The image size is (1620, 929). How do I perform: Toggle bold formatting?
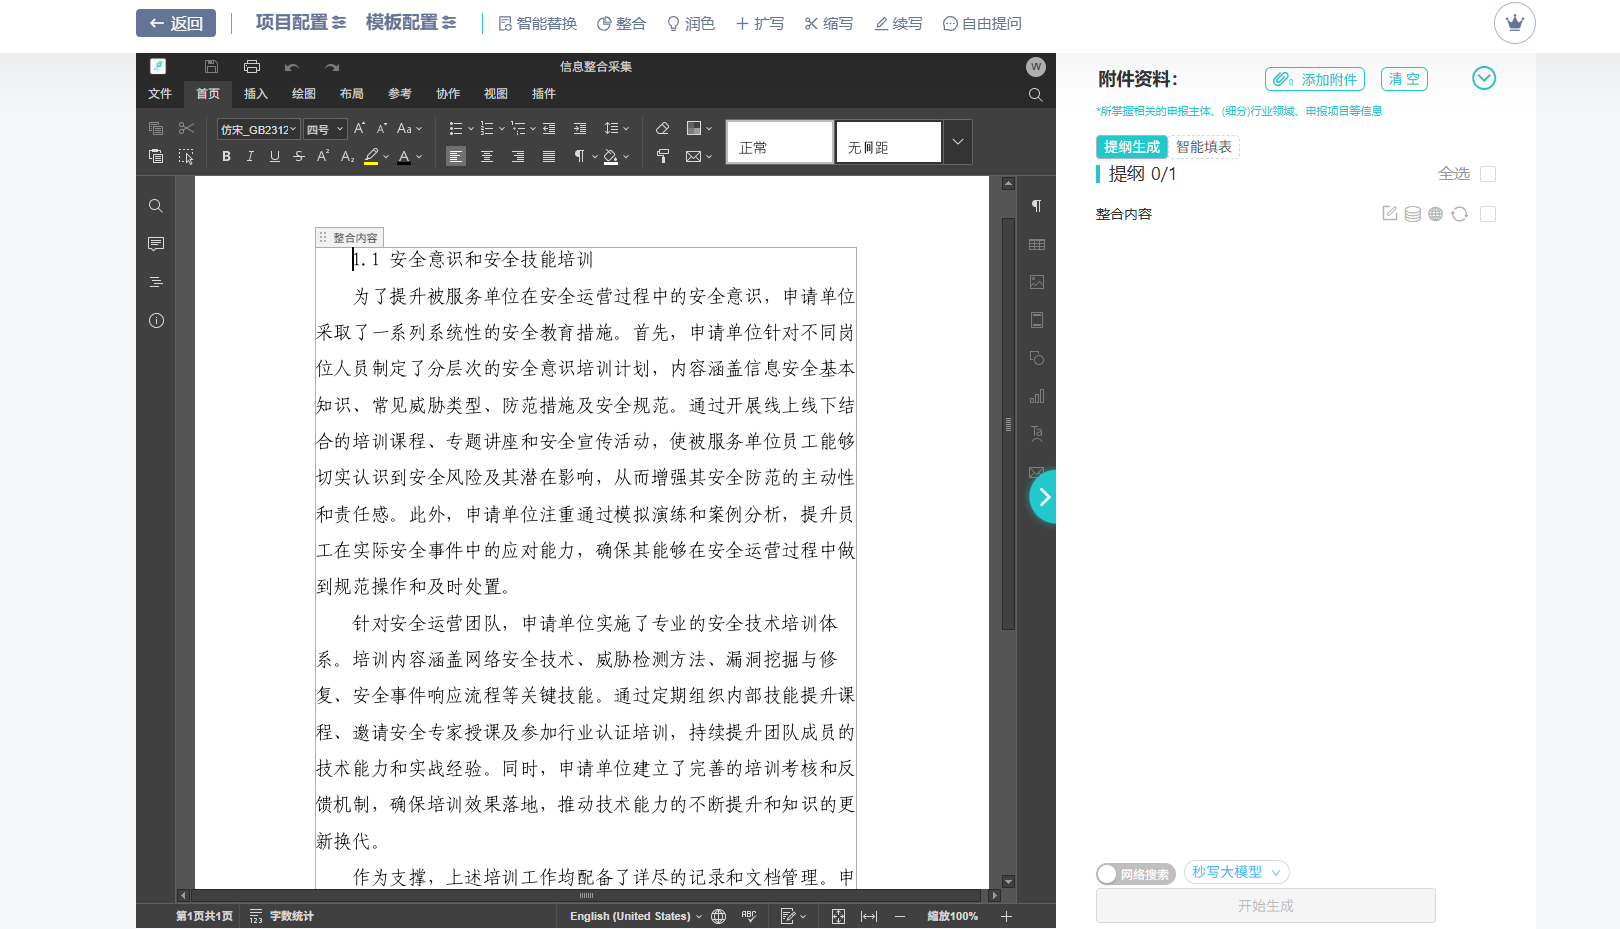click(226, 156)
